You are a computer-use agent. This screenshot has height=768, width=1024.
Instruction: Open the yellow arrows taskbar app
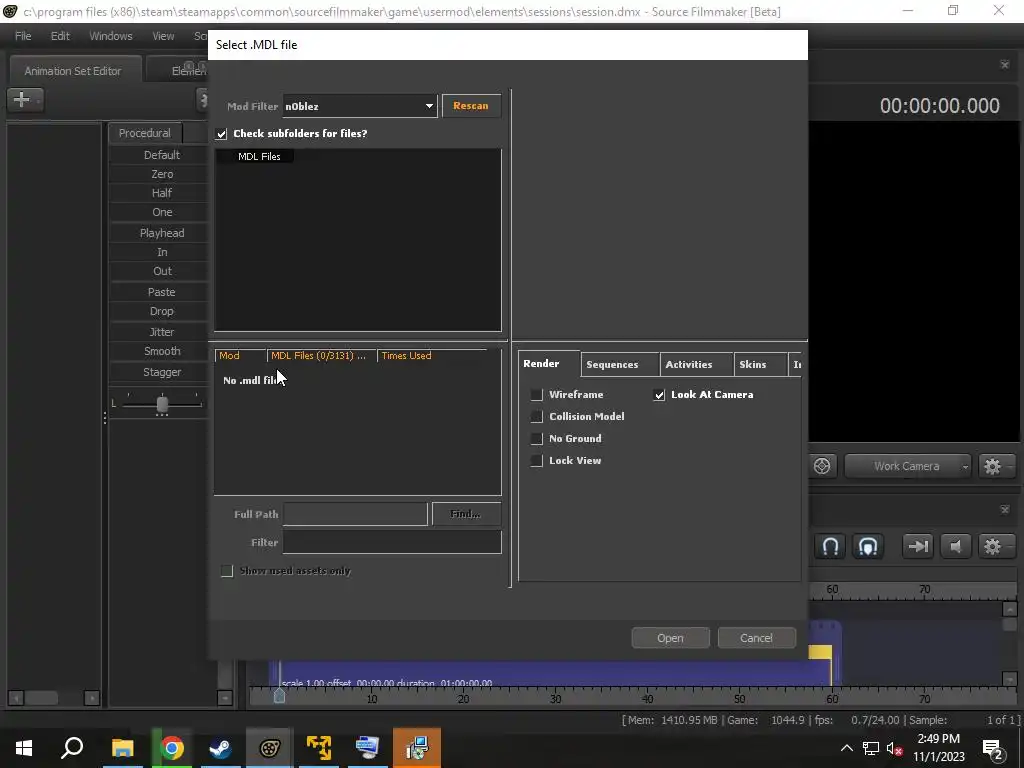click(319, 748)
